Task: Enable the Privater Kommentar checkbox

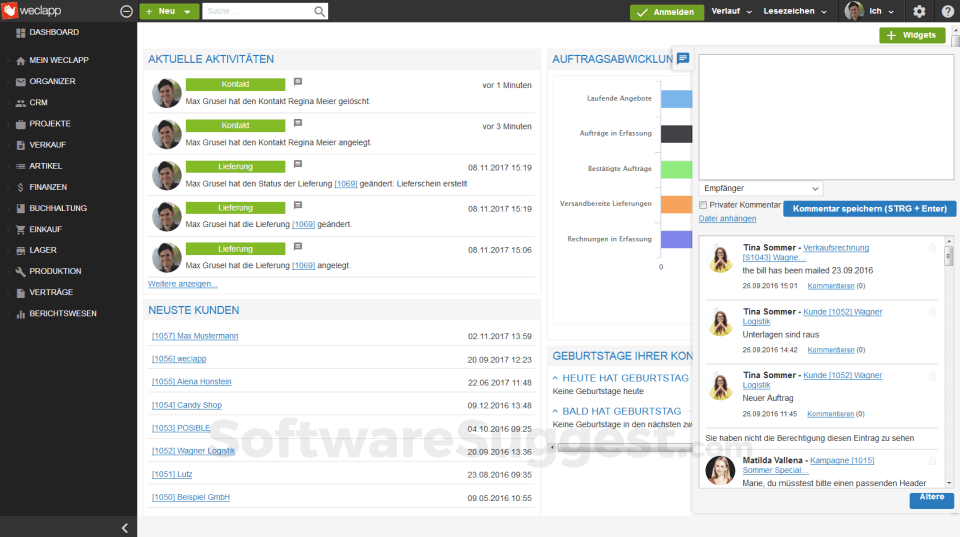Action: (x=703, y=205)
